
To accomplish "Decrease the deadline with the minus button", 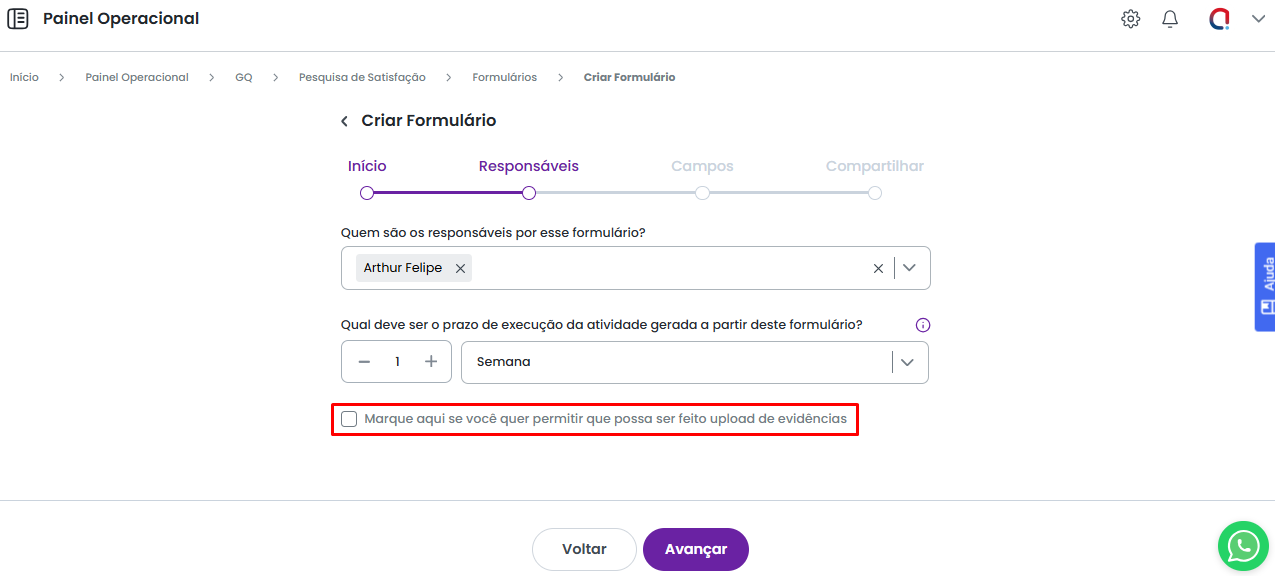I will tap(364, 362).
